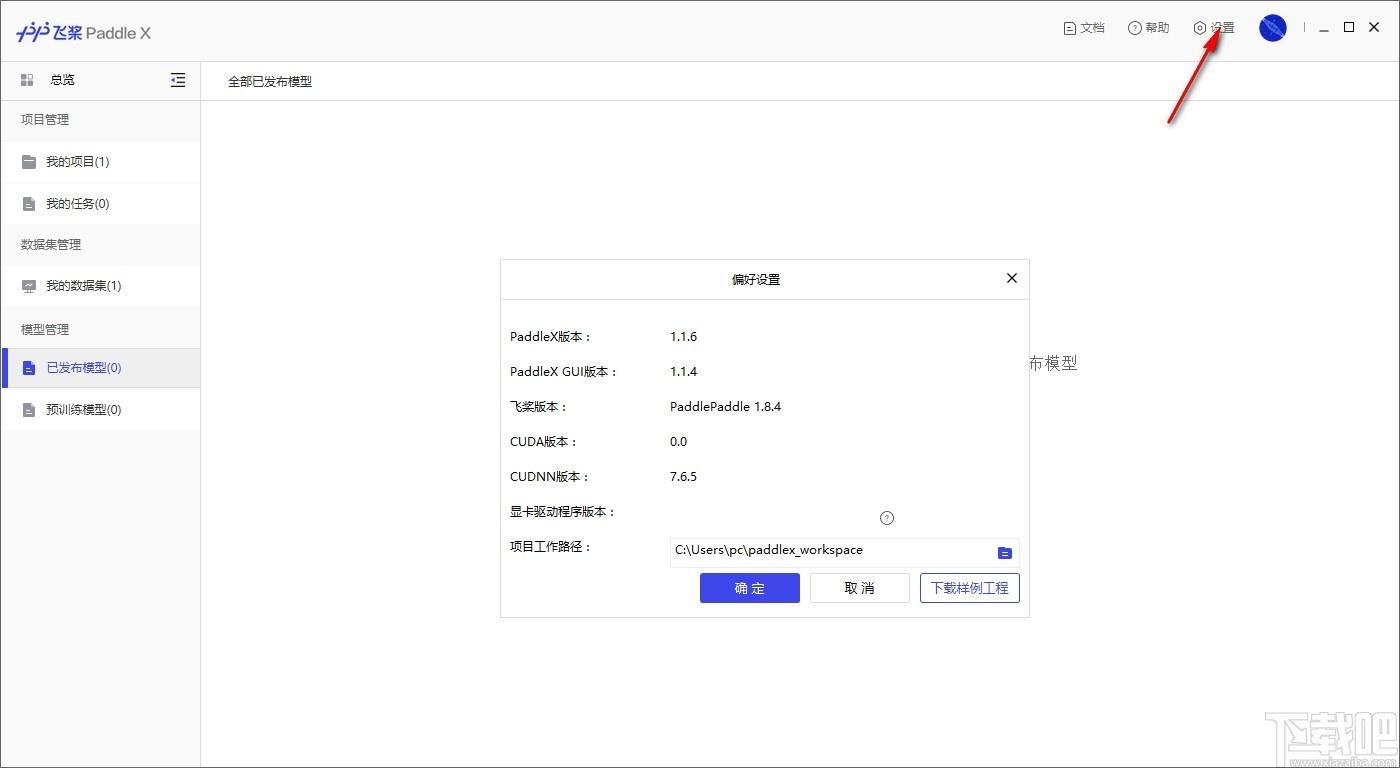Viewport: 1400px width, 768px height.
Task: Close the PaddleX application window
Action: coord(1374,28)
